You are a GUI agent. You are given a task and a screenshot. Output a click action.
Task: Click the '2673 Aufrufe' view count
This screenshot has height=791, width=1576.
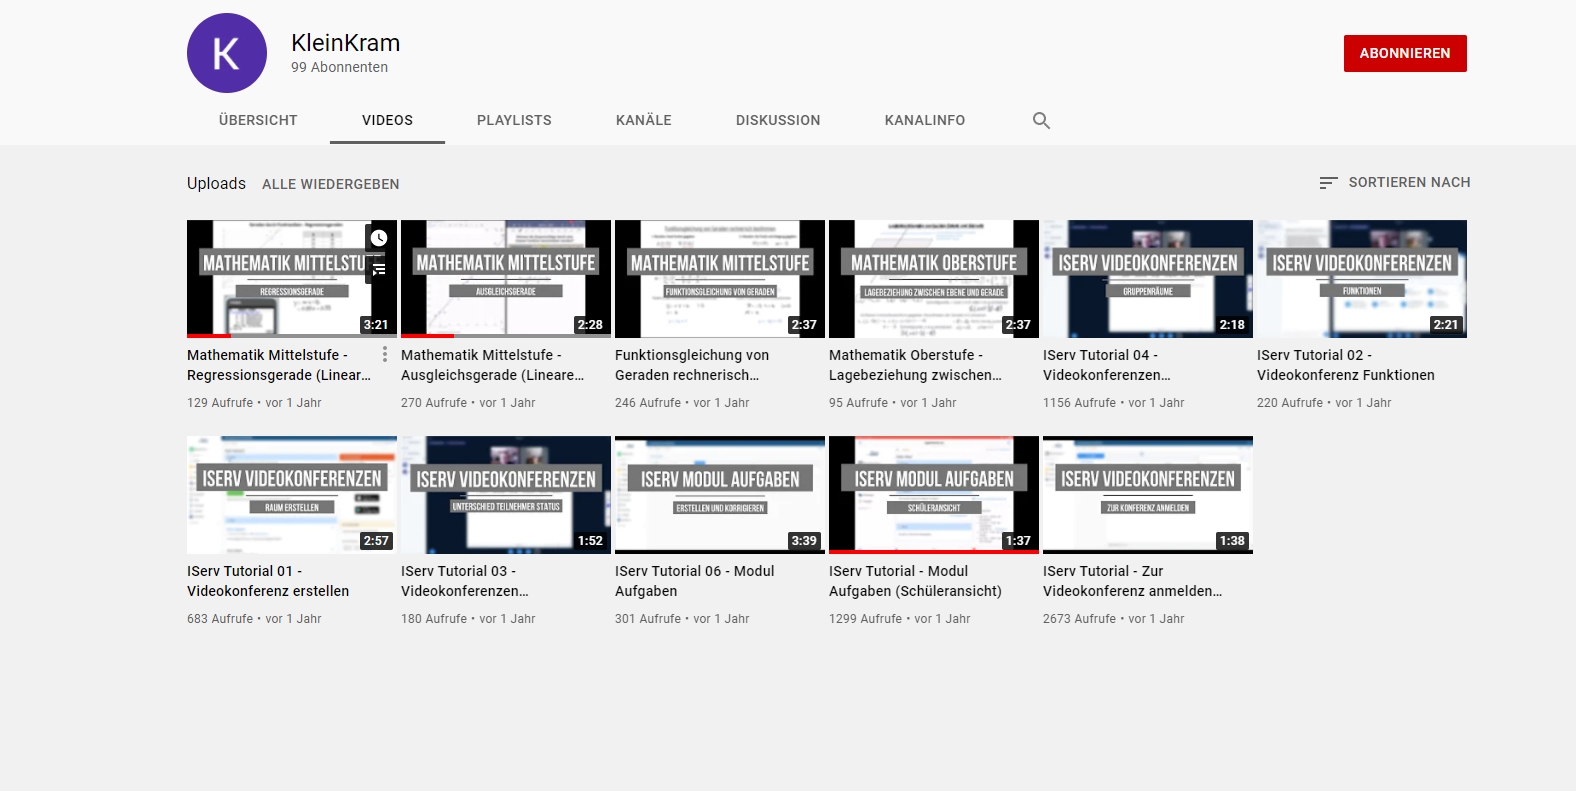coord(1080,619)
